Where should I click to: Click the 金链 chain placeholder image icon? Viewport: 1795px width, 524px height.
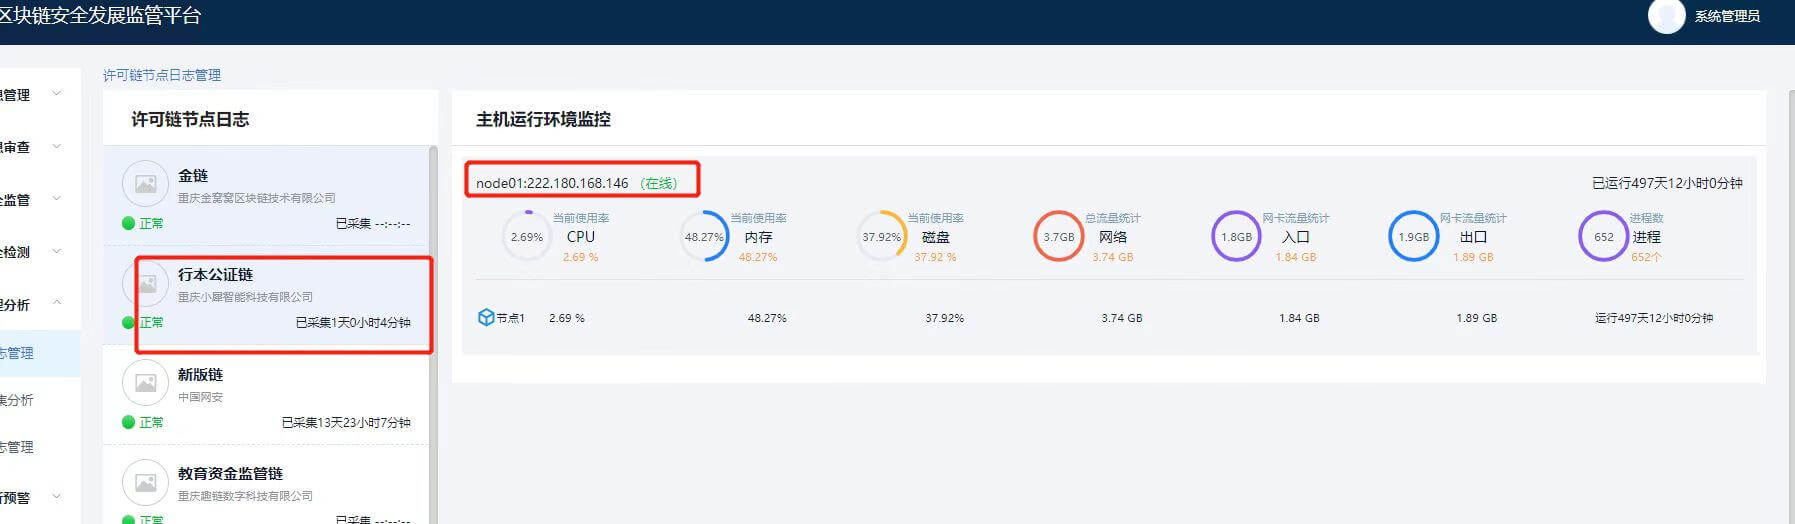145,184
